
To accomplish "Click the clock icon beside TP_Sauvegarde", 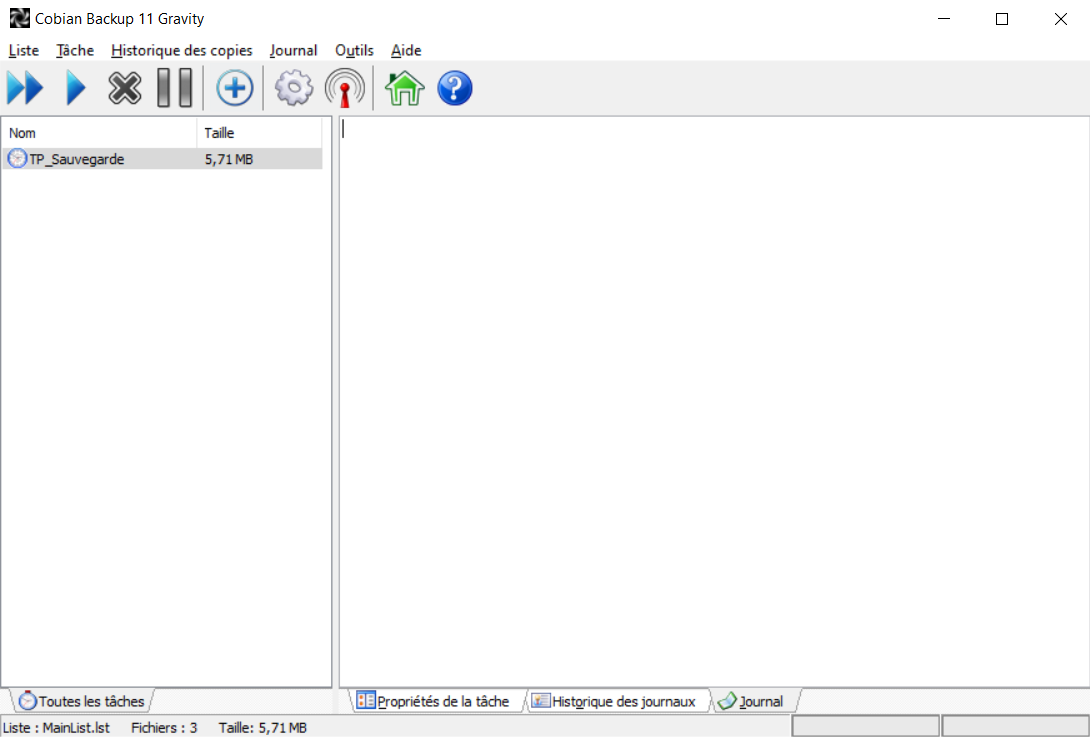I will pyautogui.click(x=17, y=159).
